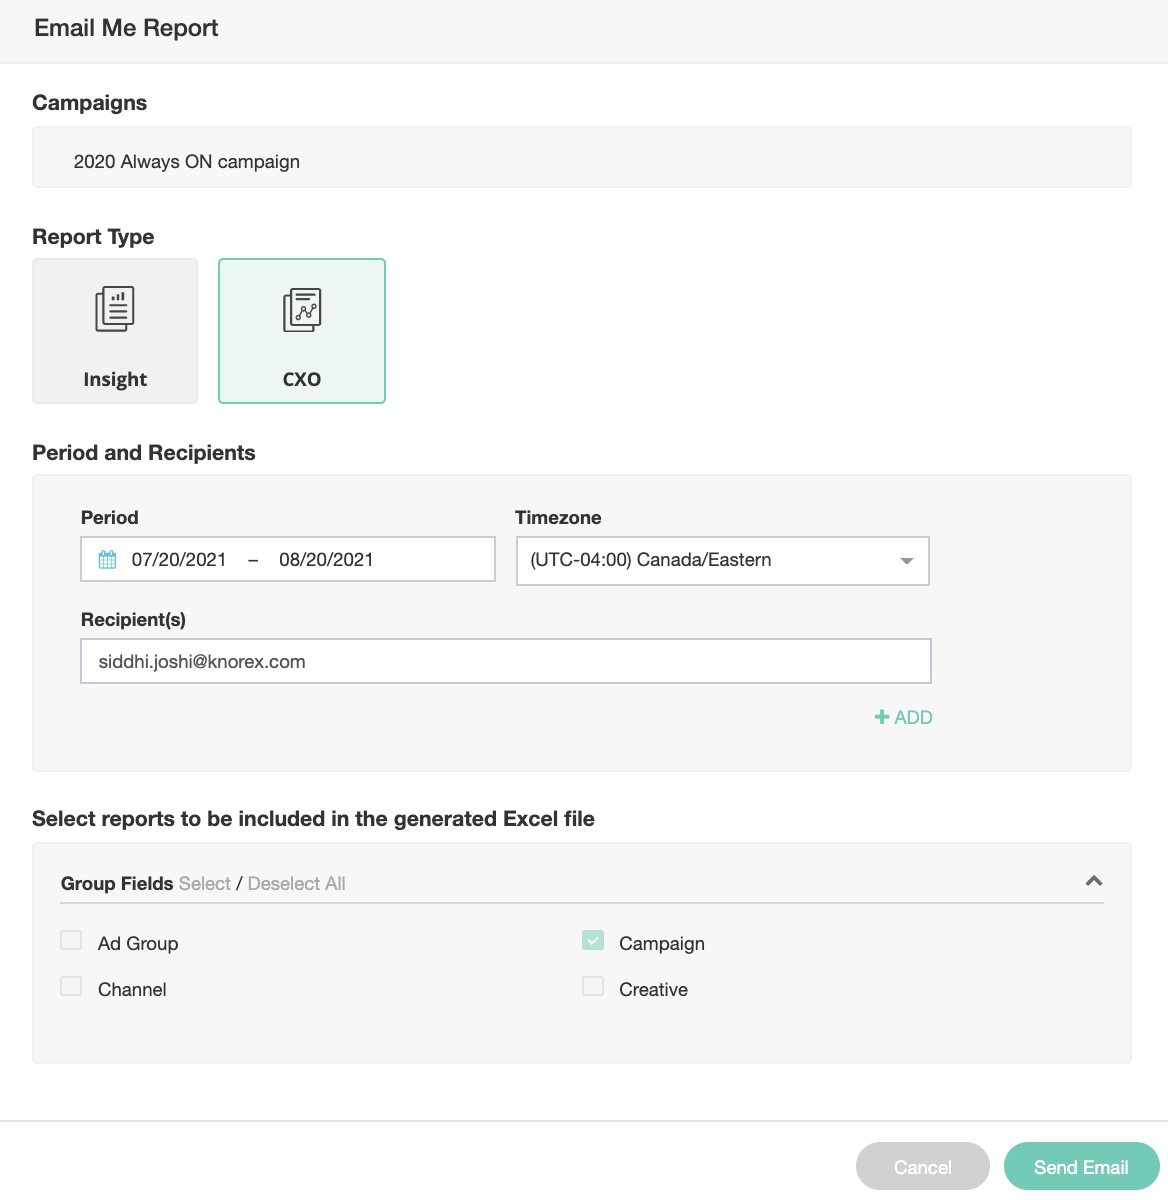1168x1200 pixels.
Task: Click the start date 07/20/2021
Action: click(x=179, y=560)
